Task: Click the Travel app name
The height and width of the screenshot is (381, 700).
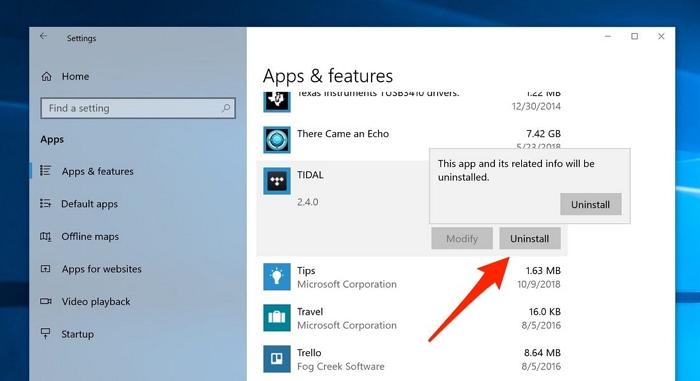Action: pos(310,312)
